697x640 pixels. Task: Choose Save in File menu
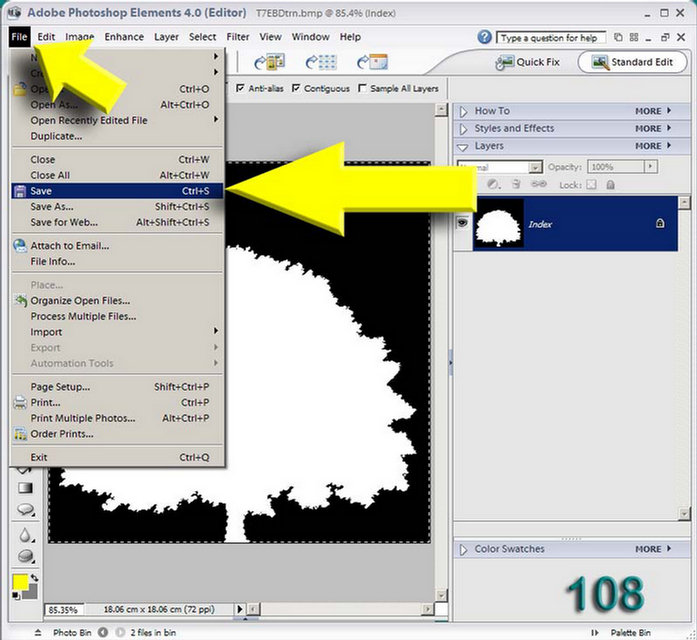click(117, 191)
